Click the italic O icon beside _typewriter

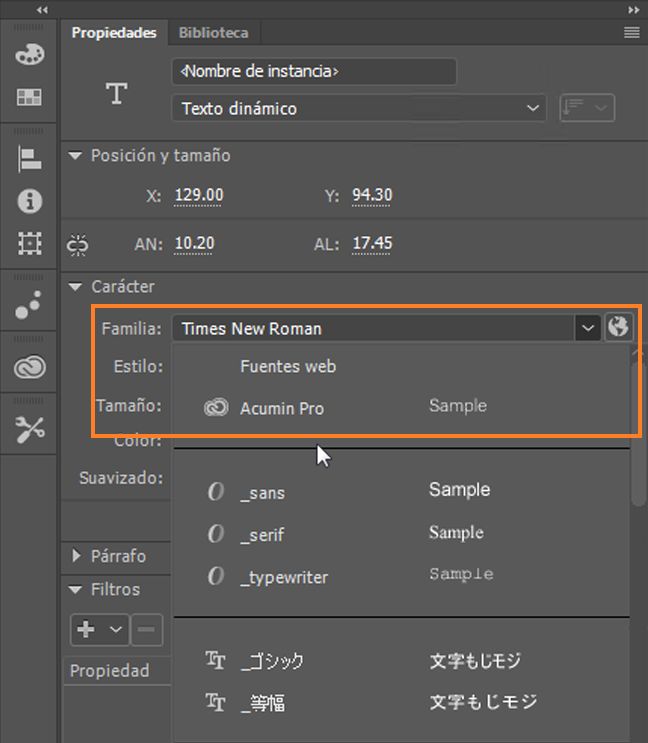coord(216,576)
